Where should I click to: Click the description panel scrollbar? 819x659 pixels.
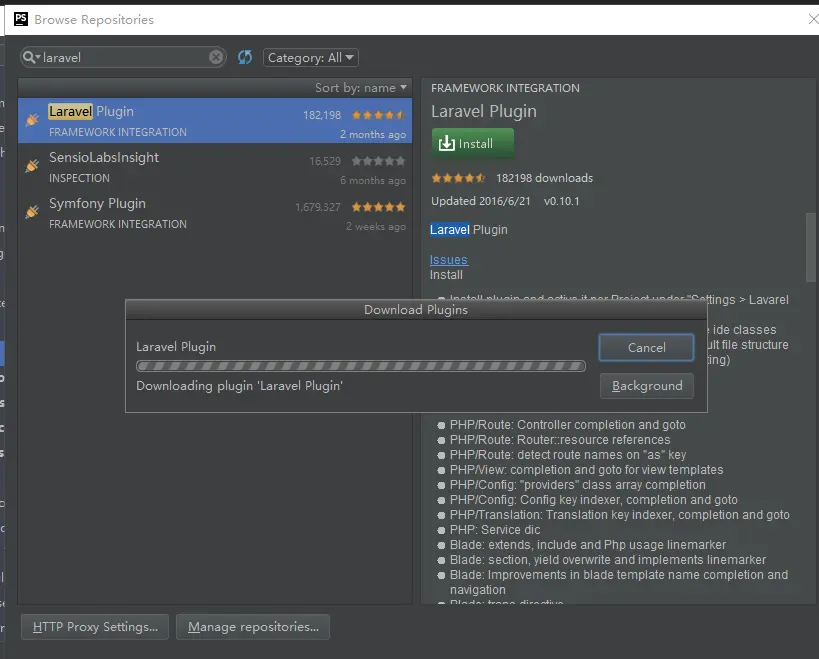(x=810, y=247)
